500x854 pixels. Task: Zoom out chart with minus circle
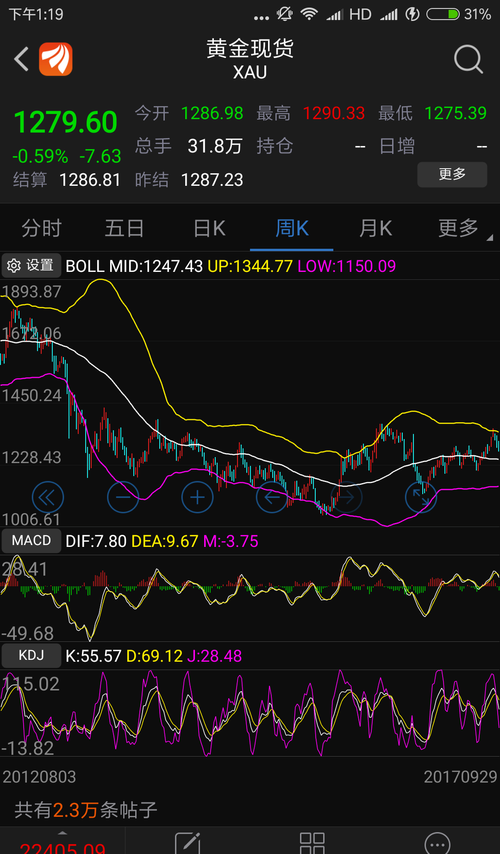point(123,497)
